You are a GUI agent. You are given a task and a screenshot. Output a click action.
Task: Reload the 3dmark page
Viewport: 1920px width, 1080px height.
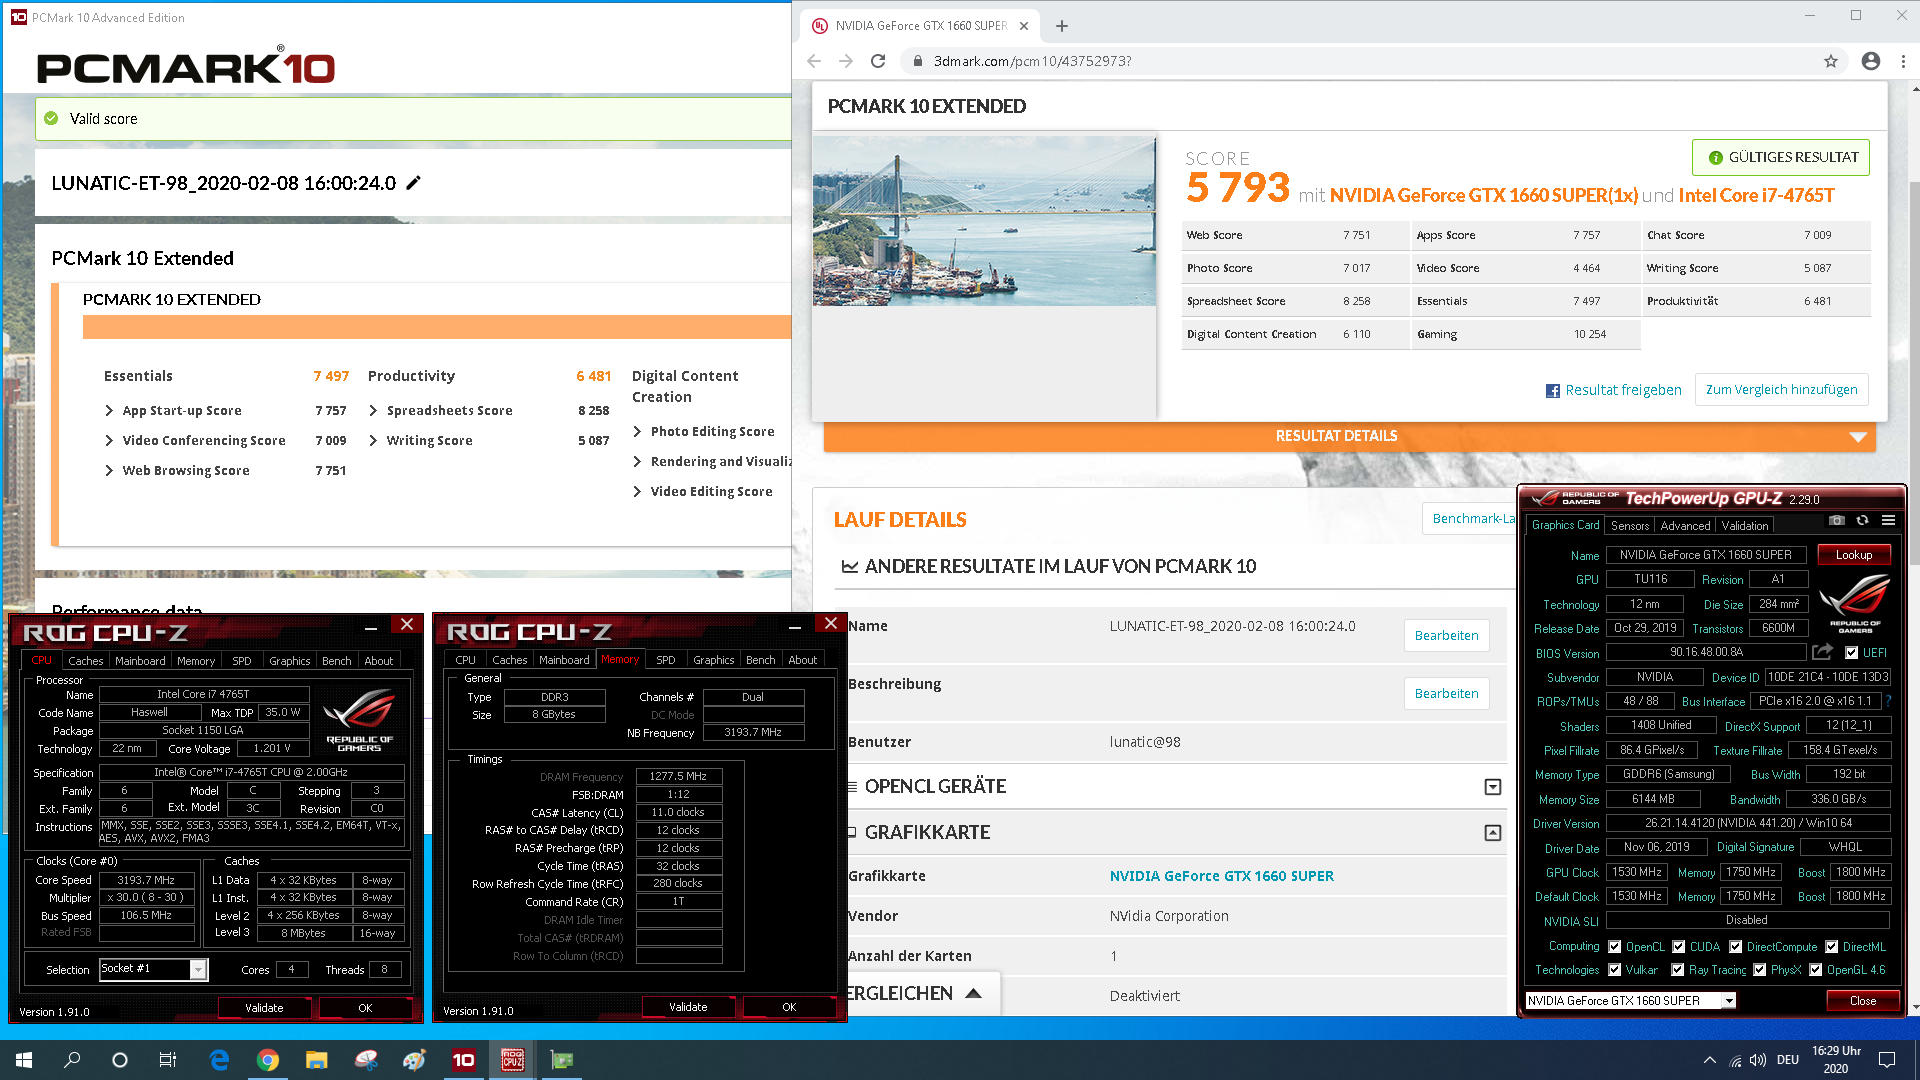[878, 61]
